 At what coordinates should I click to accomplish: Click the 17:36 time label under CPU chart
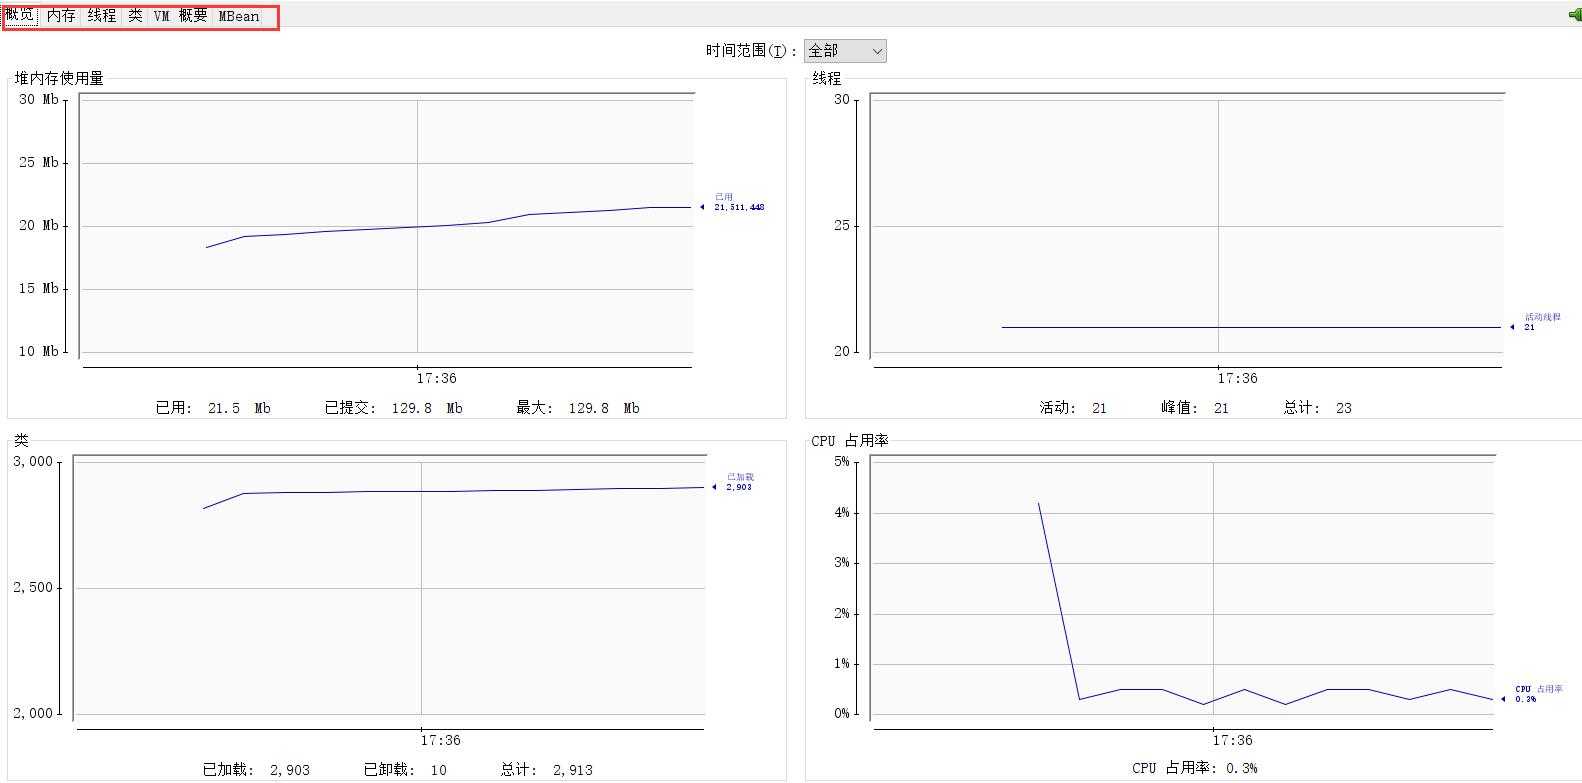(1232, 740)
